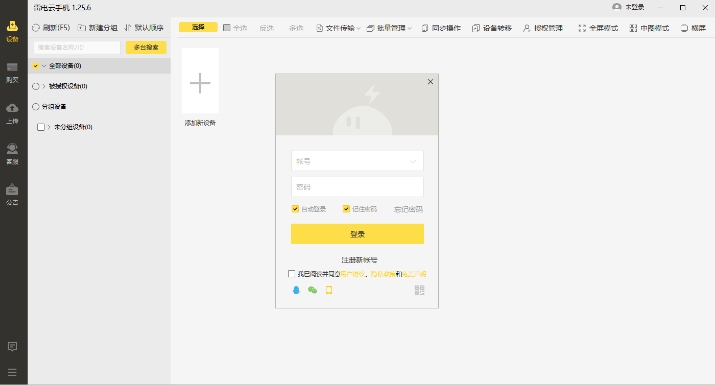Select the 未分组设备(0) row label
Image resolution: width=715 pixels, height=385 pixels.
(x=73, y=127)
